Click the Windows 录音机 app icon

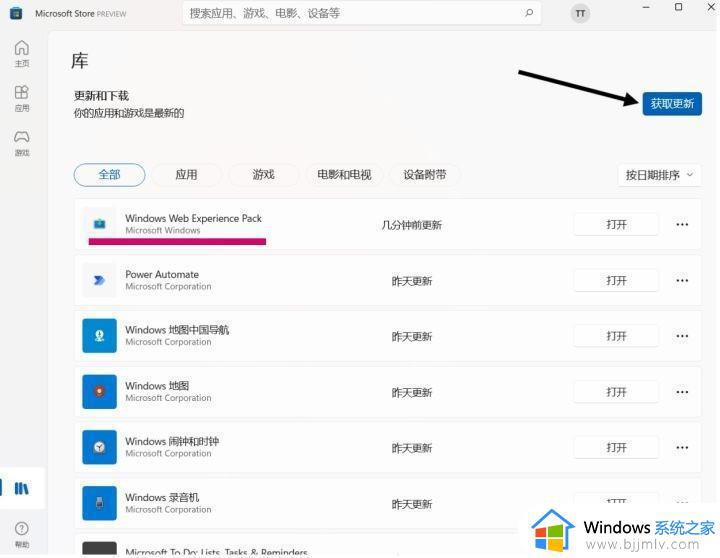(99, 503)
